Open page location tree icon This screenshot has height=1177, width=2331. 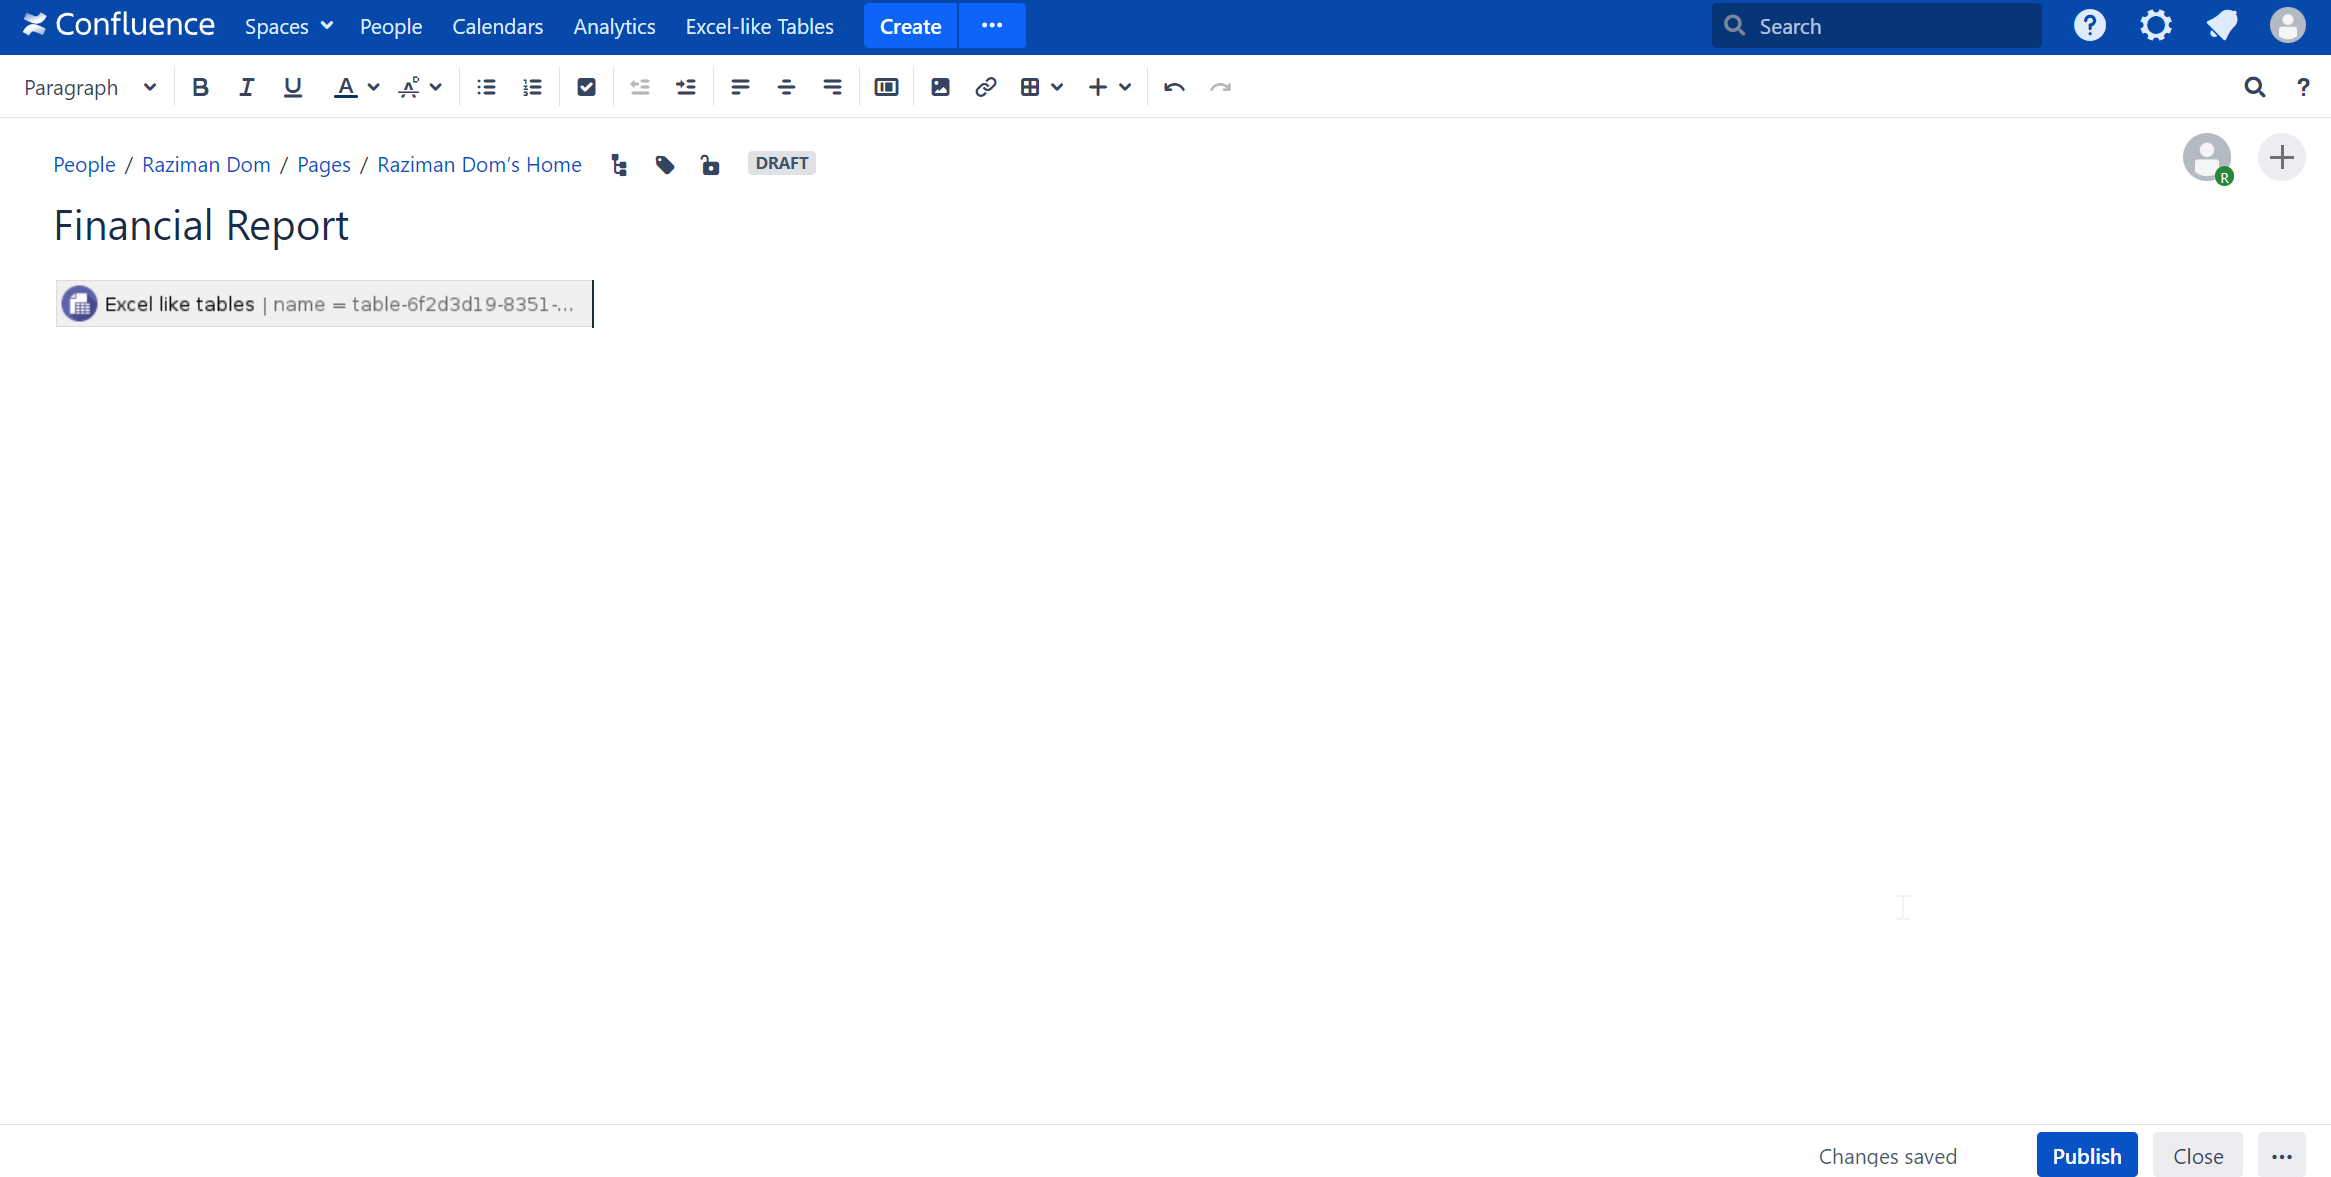pyautogui.click(x=619, y=165)
